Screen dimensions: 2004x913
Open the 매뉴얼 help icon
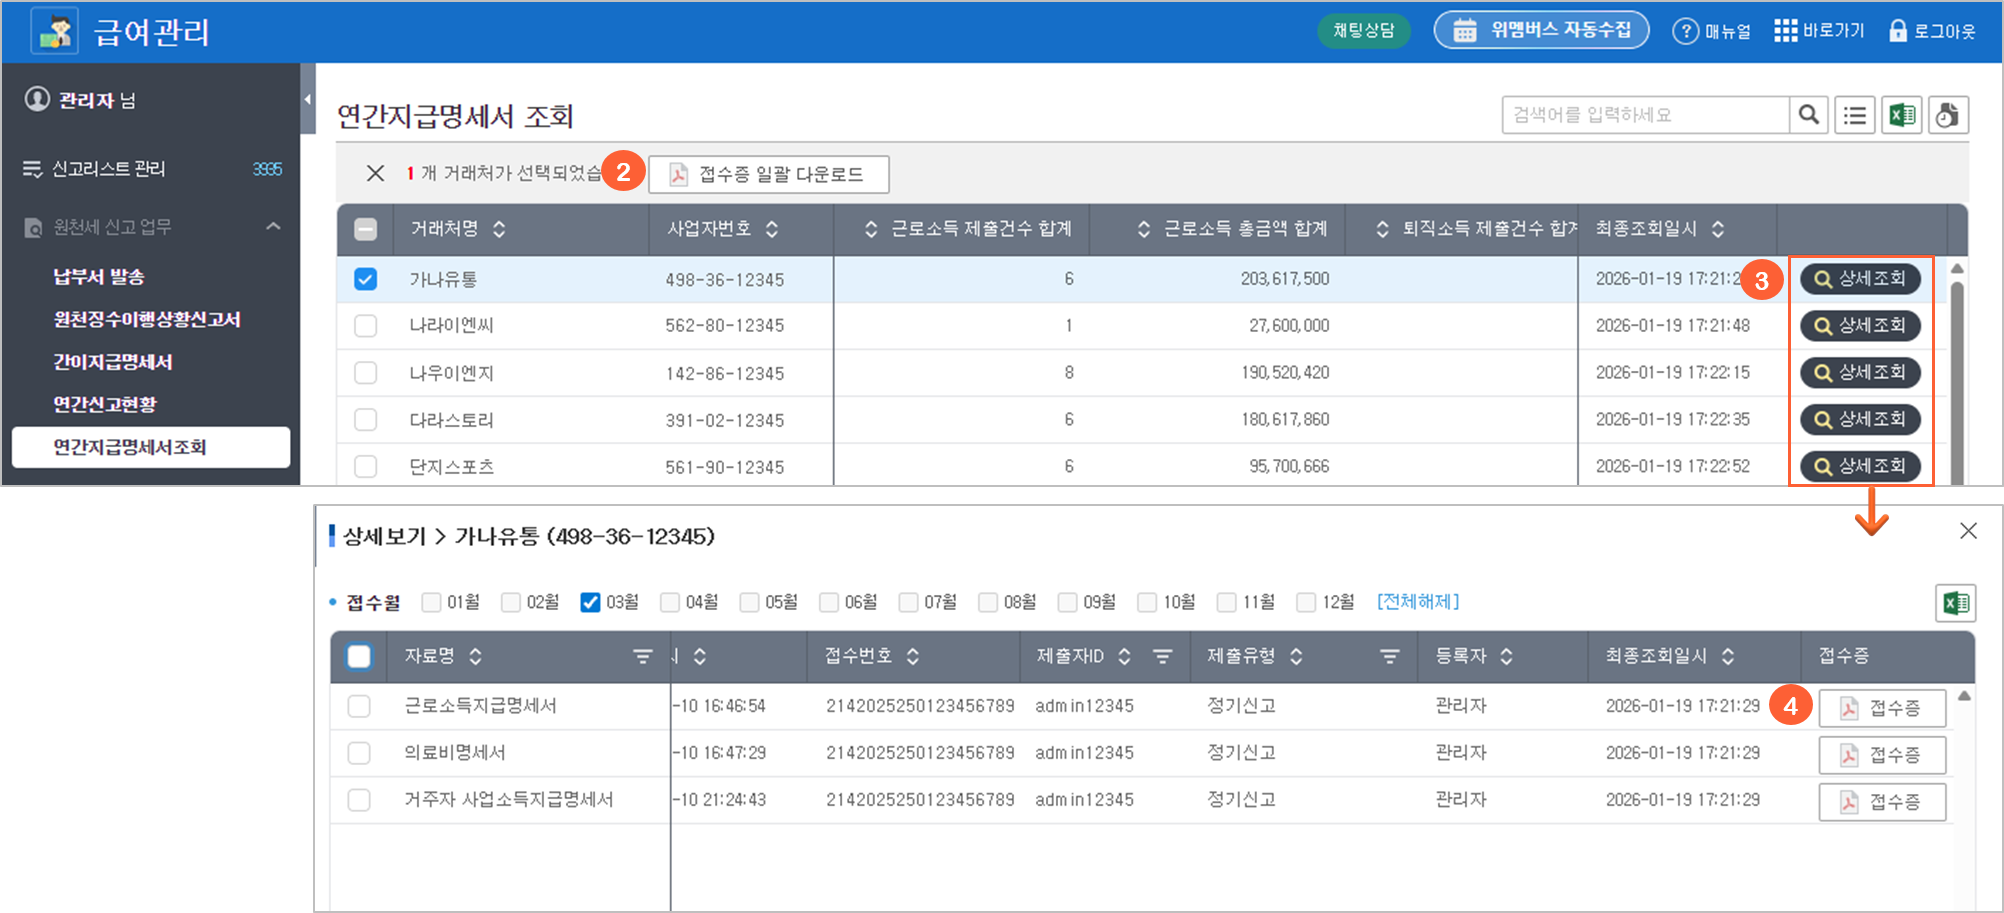click(x=1686, y=31)
